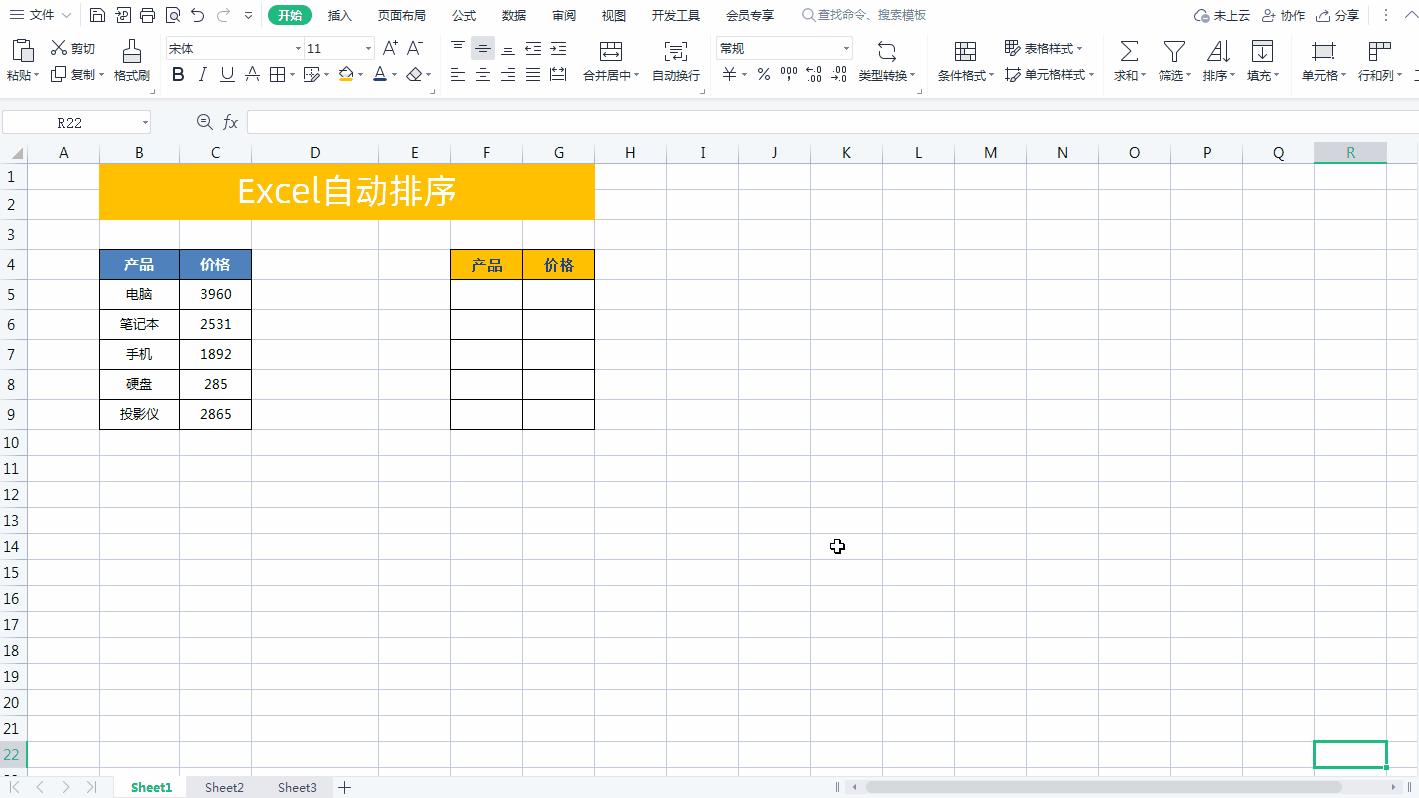
Task: Switch to the 数据 ribbon tab
Action: tap(514, 15)
